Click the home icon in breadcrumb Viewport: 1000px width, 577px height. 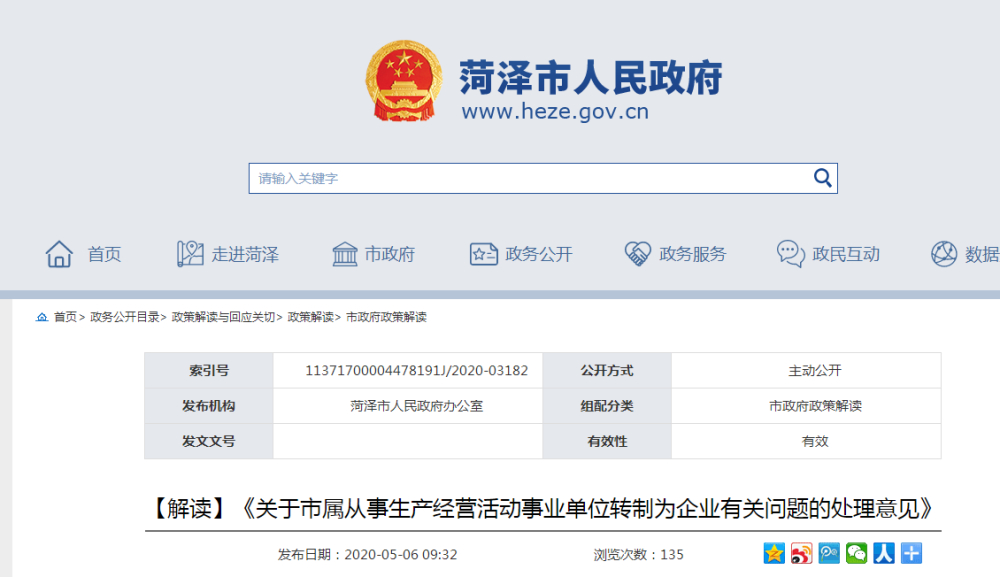coord(42,317)
